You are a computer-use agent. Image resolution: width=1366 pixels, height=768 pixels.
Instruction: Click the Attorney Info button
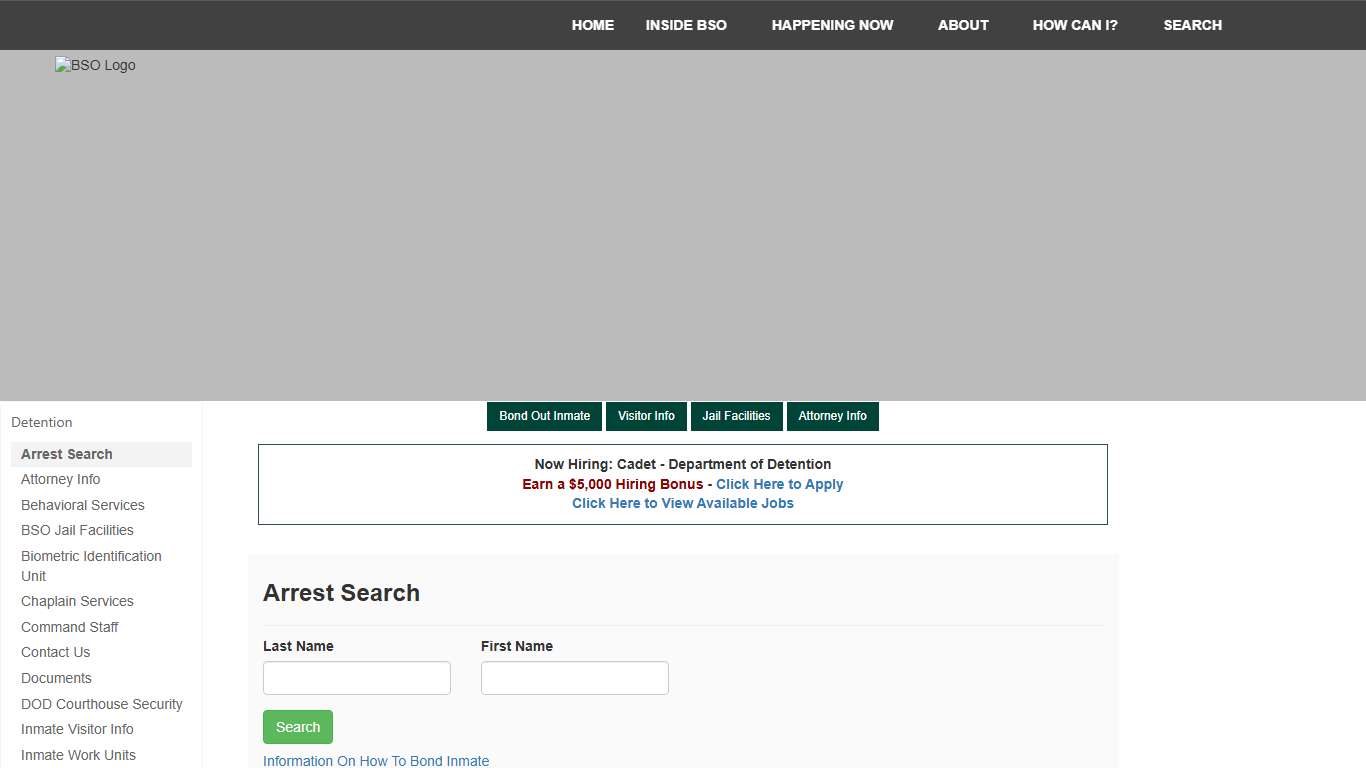[x=833, y=416]
